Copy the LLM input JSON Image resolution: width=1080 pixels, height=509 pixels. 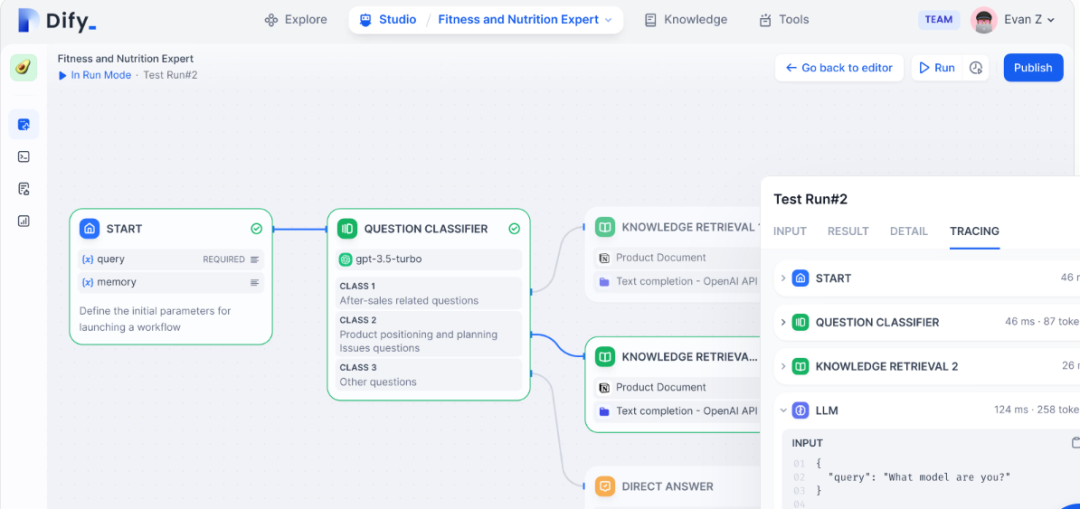pos(1075,443)
